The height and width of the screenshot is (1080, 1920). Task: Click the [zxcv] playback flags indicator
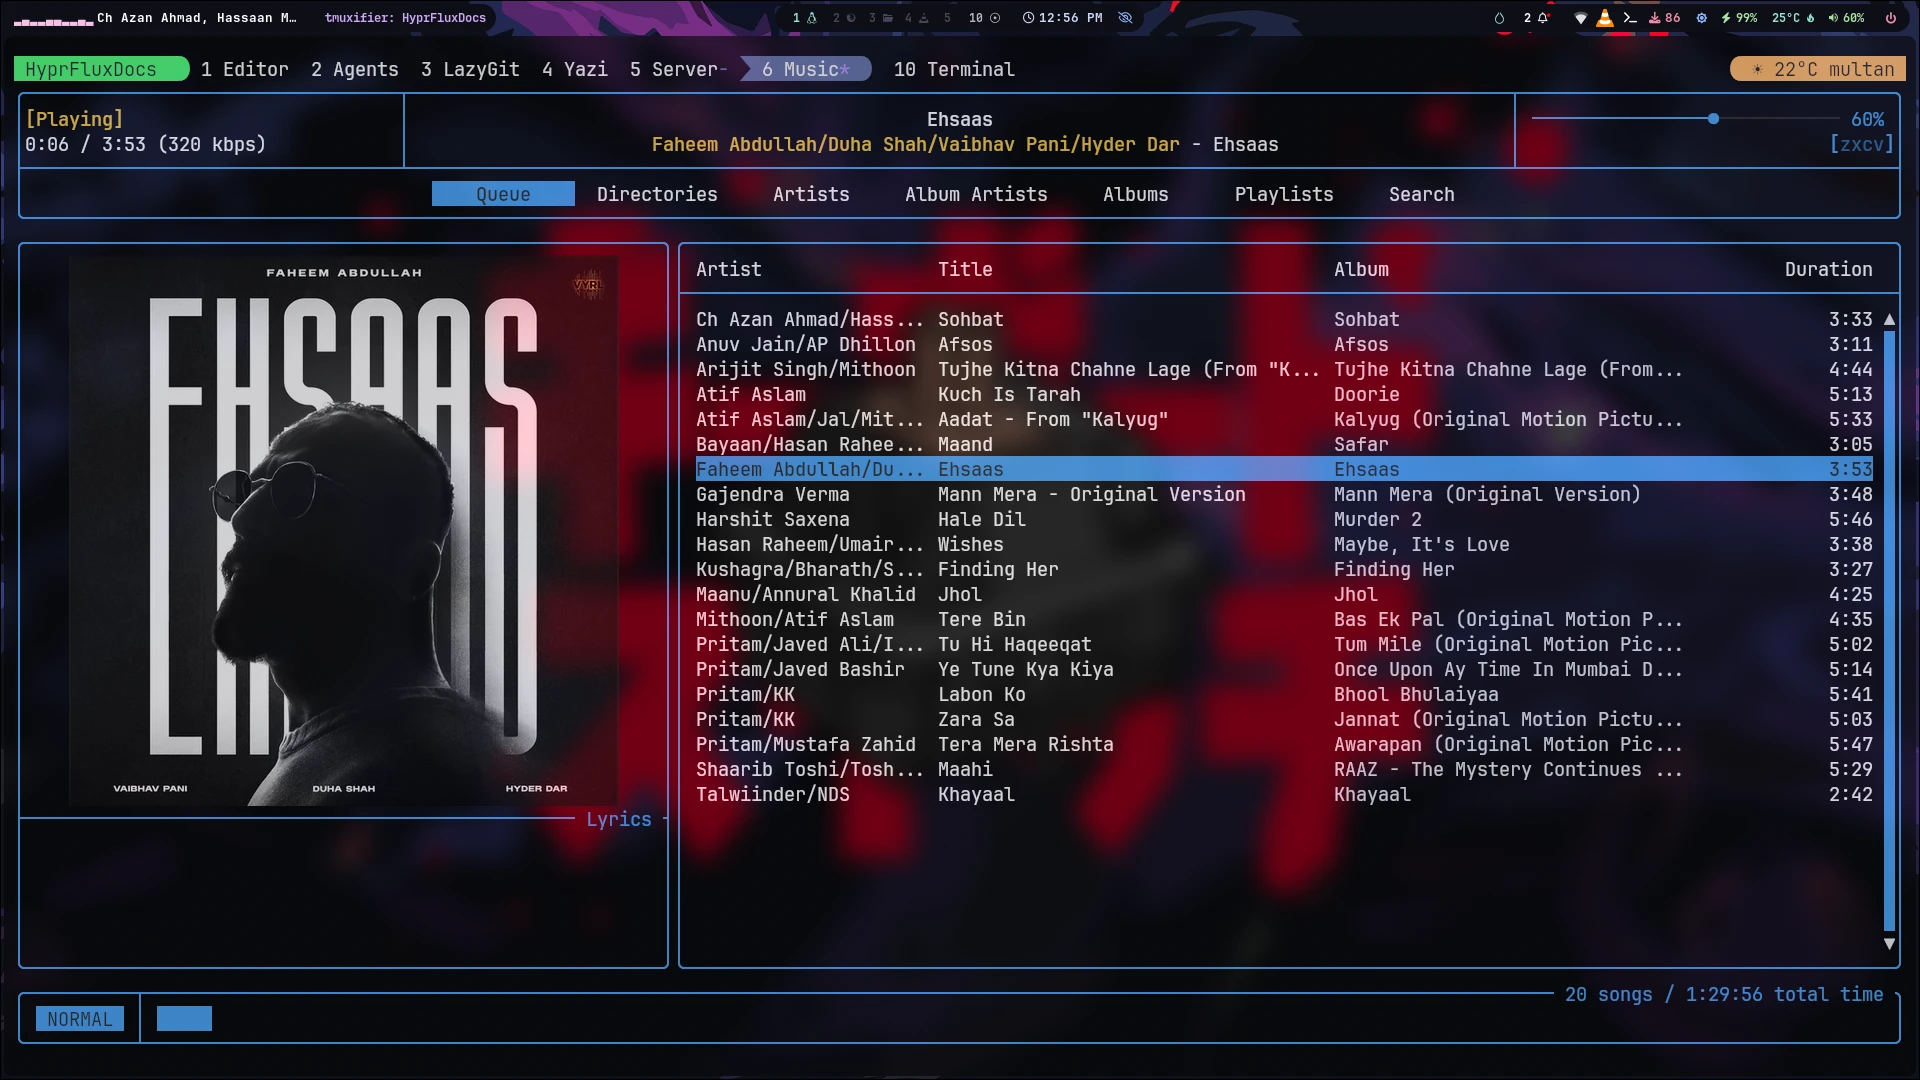coord(1861,144)
